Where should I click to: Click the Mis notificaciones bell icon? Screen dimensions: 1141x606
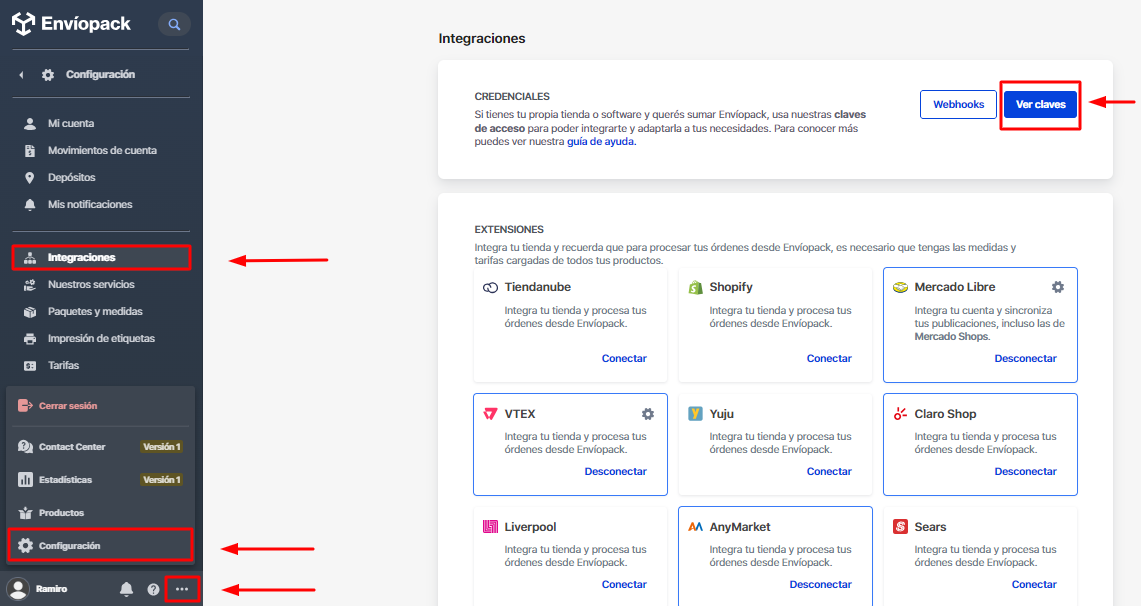(x=30, y=204)
